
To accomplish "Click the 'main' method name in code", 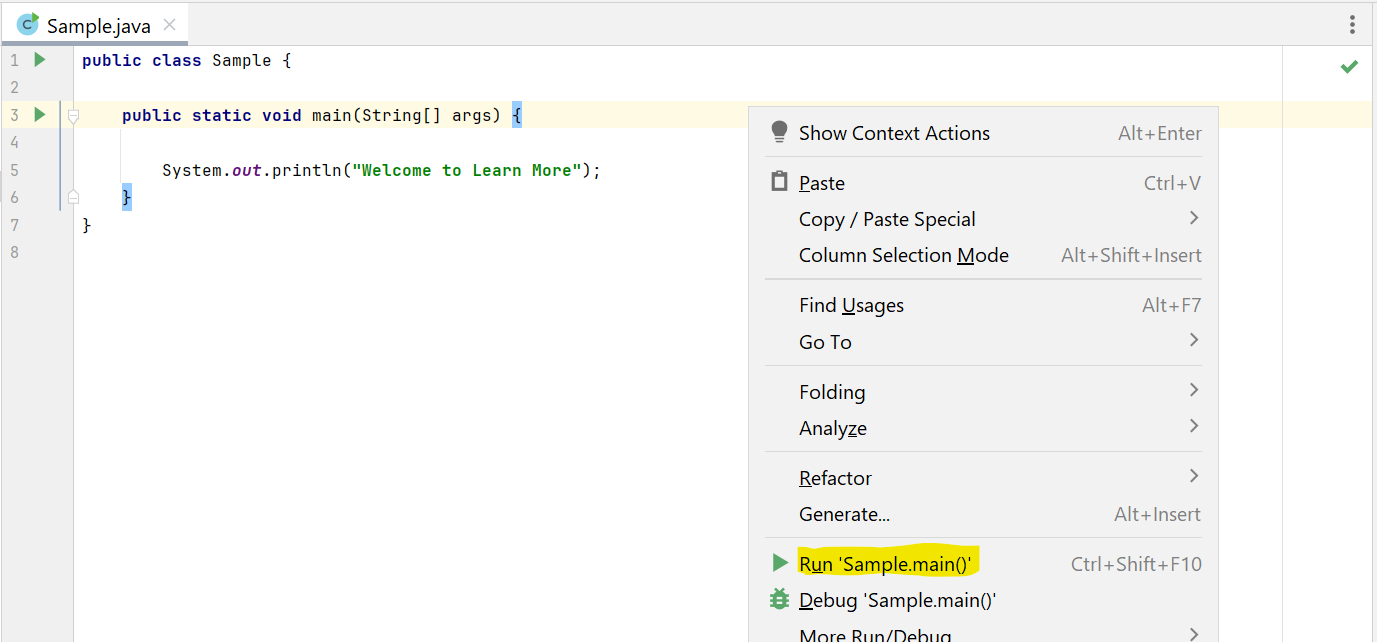I will [331, 115].
